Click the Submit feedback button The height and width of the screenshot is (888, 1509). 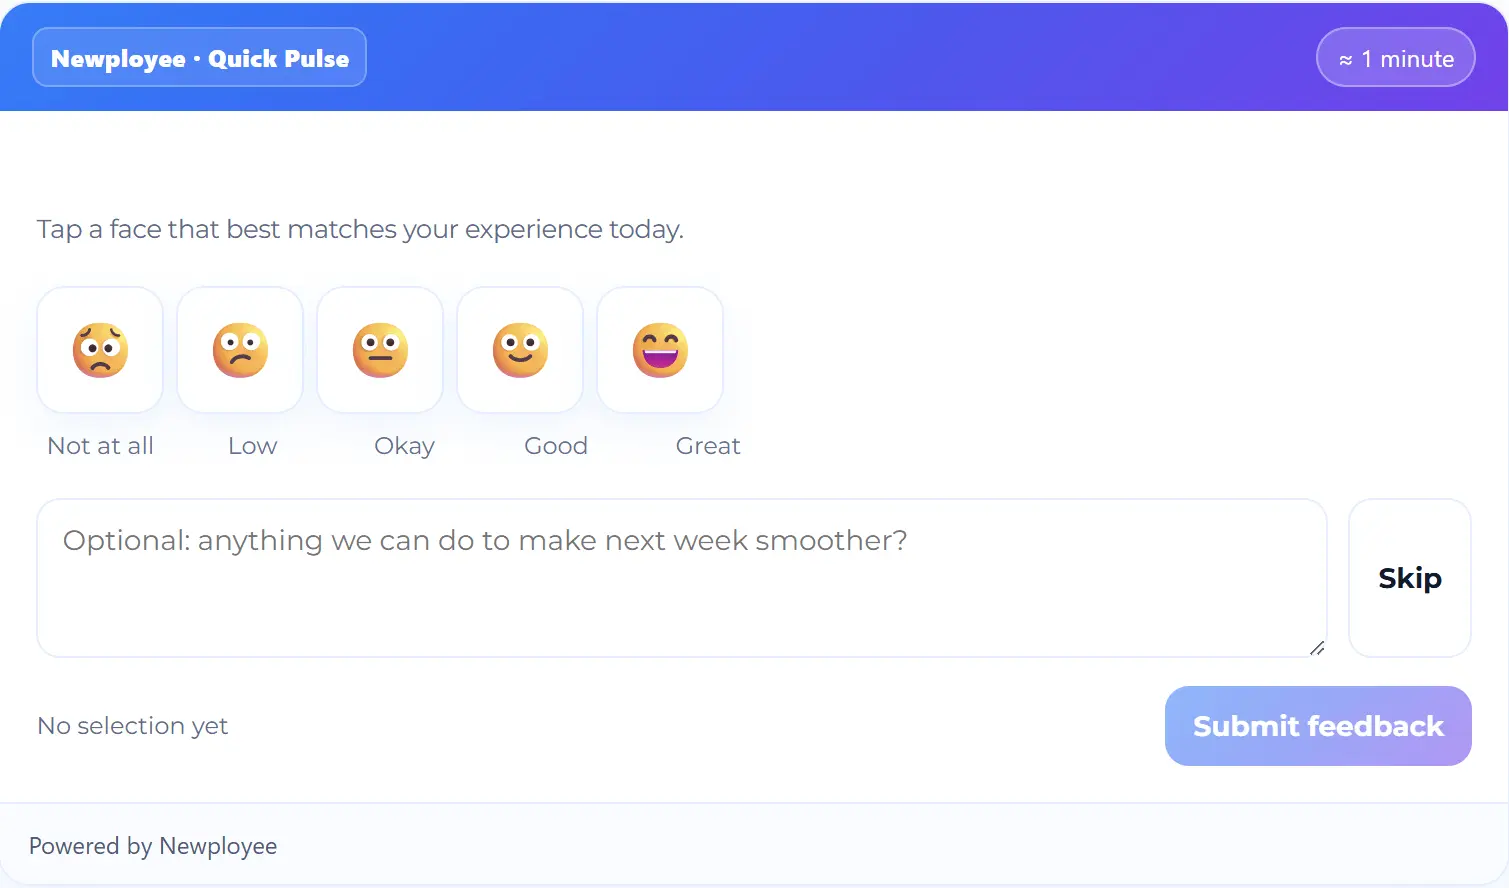1317,726
